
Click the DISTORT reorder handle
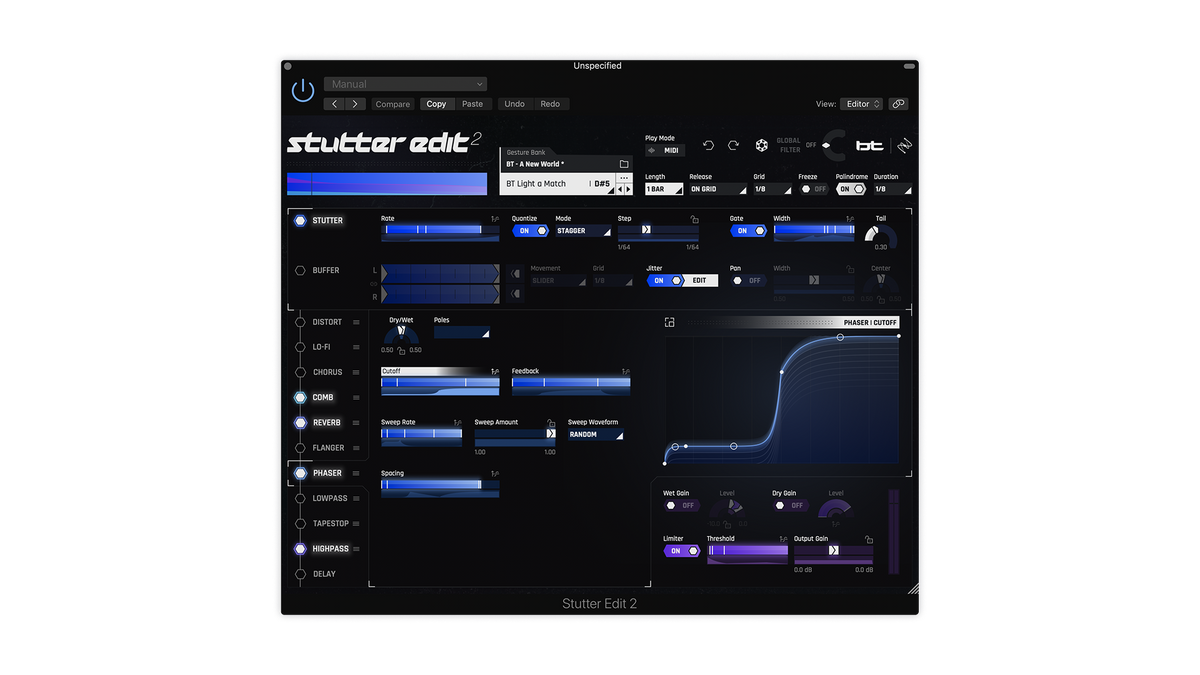[356, 322]
